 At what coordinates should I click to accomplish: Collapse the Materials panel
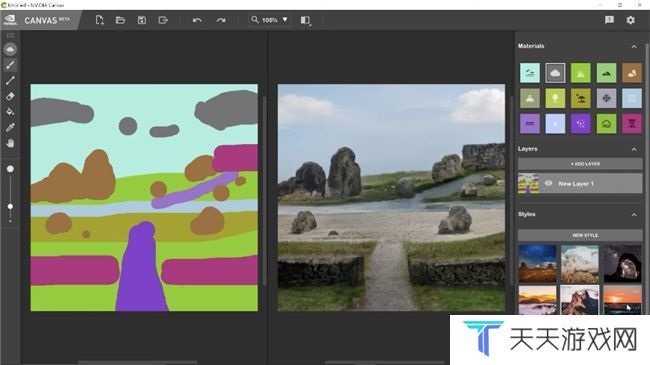[634, 46]
